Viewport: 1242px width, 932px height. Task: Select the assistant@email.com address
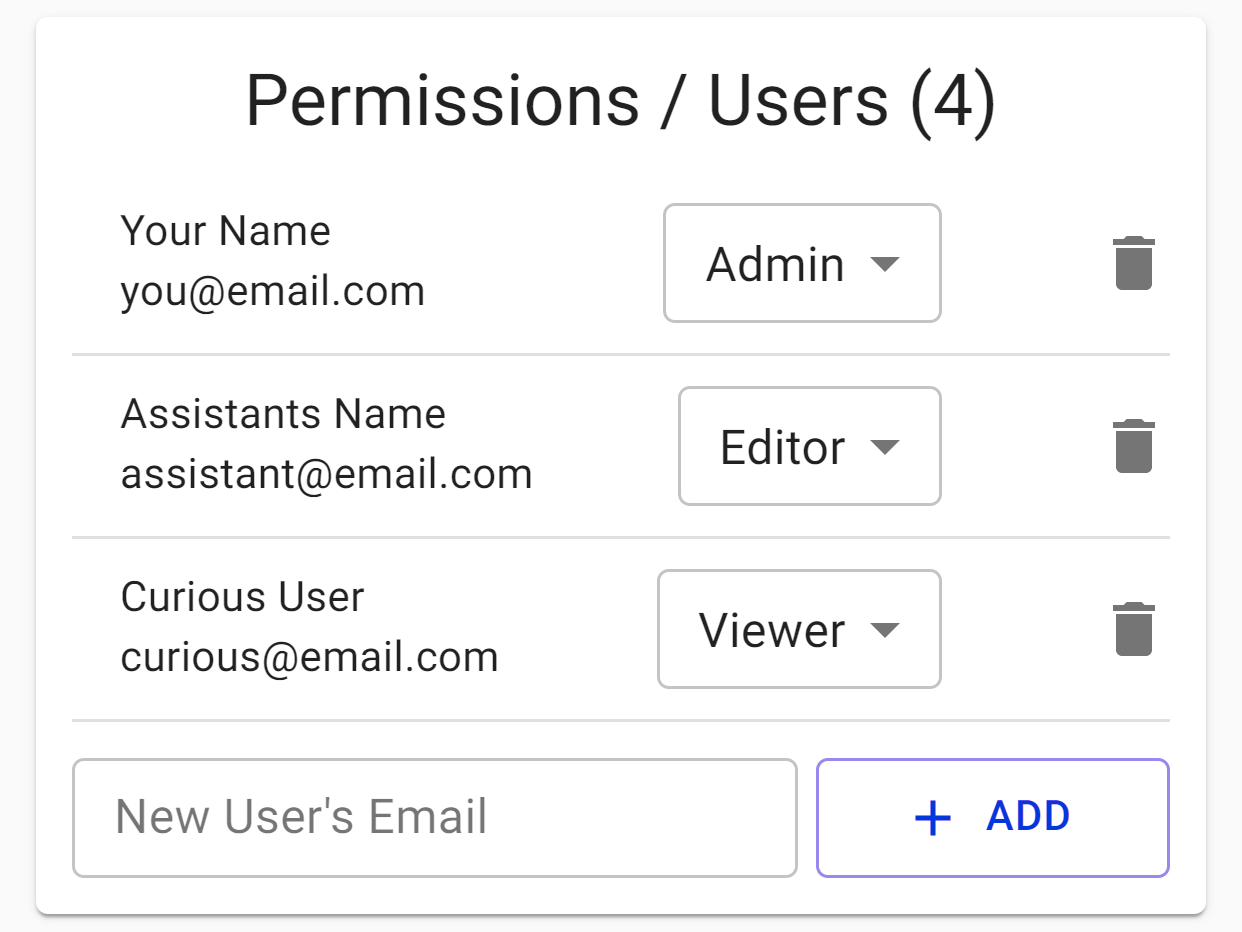326,474
